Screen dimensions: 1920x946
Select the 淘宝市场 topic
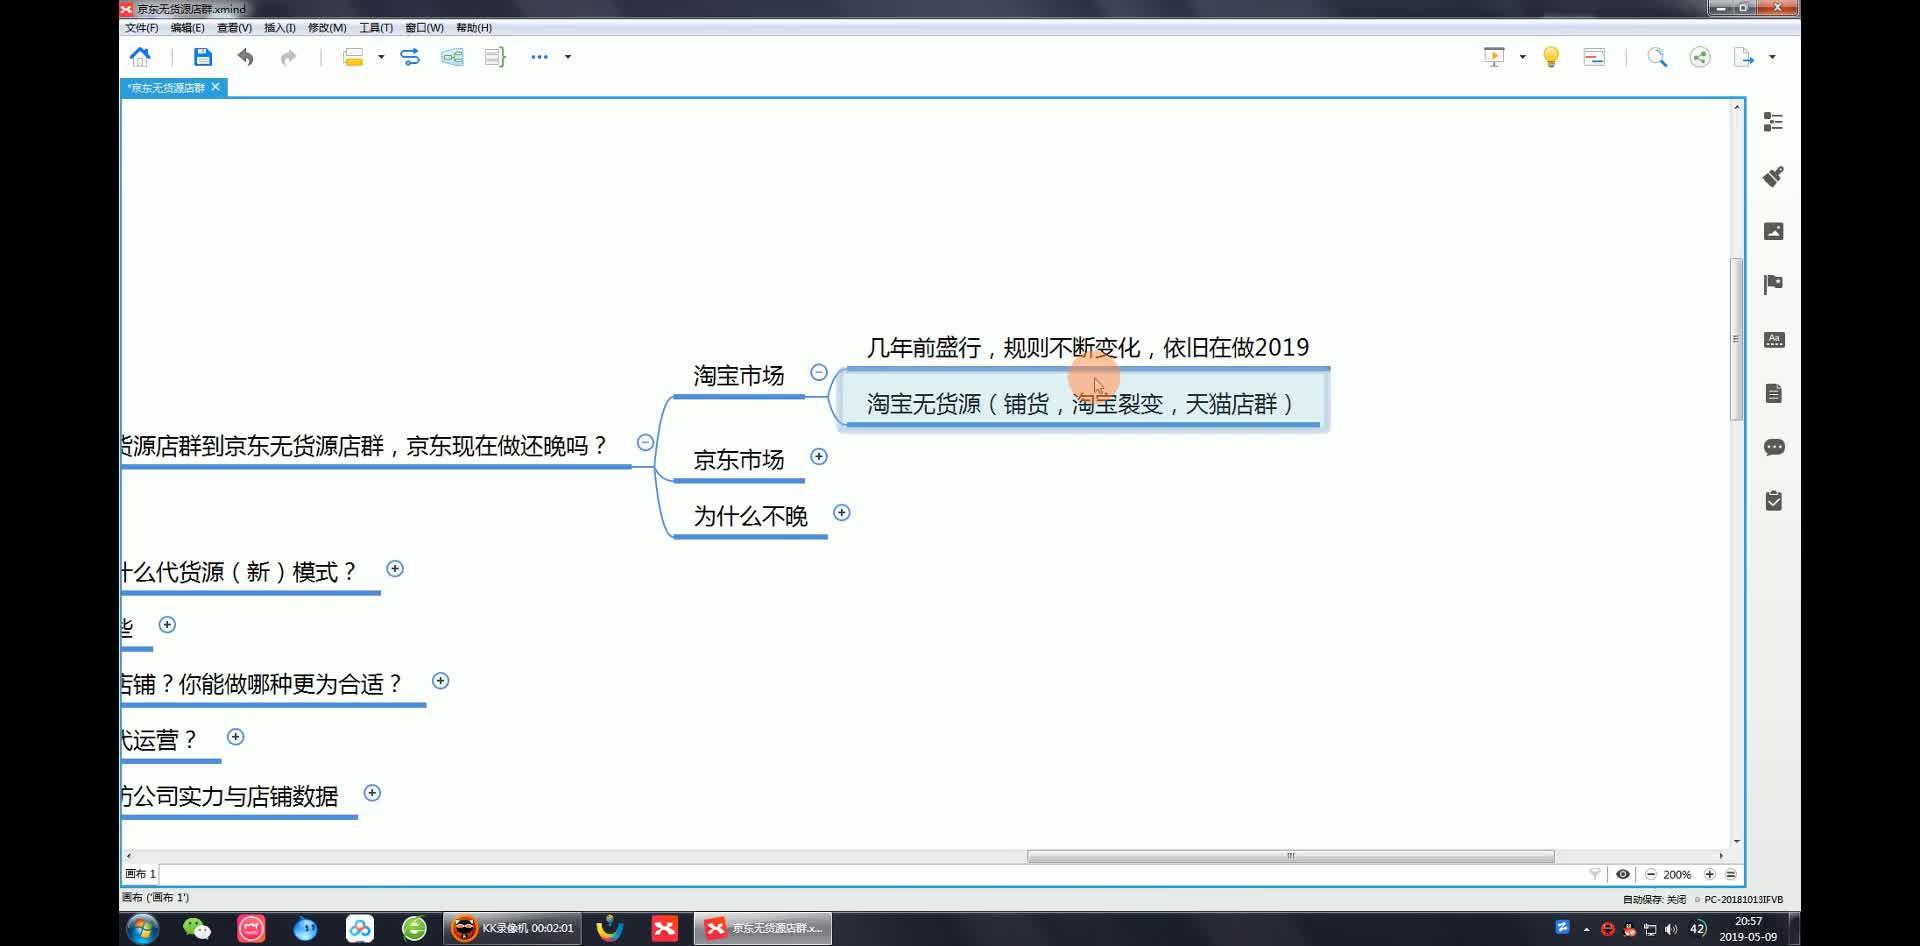(x=739, y=376)
